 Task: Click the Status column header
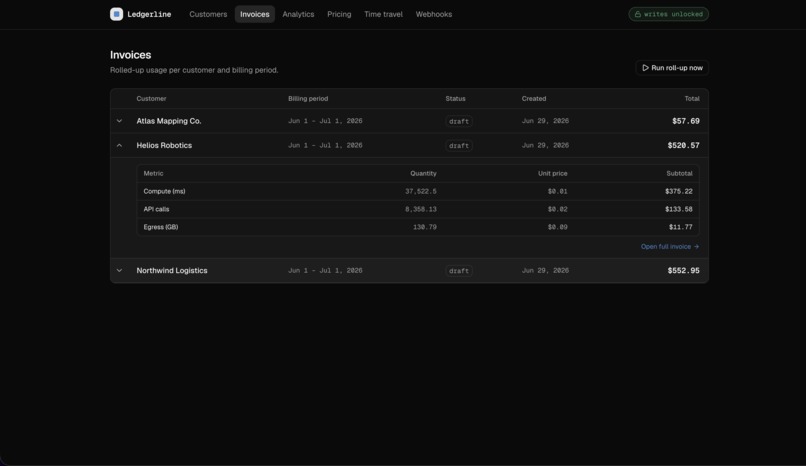455,99
